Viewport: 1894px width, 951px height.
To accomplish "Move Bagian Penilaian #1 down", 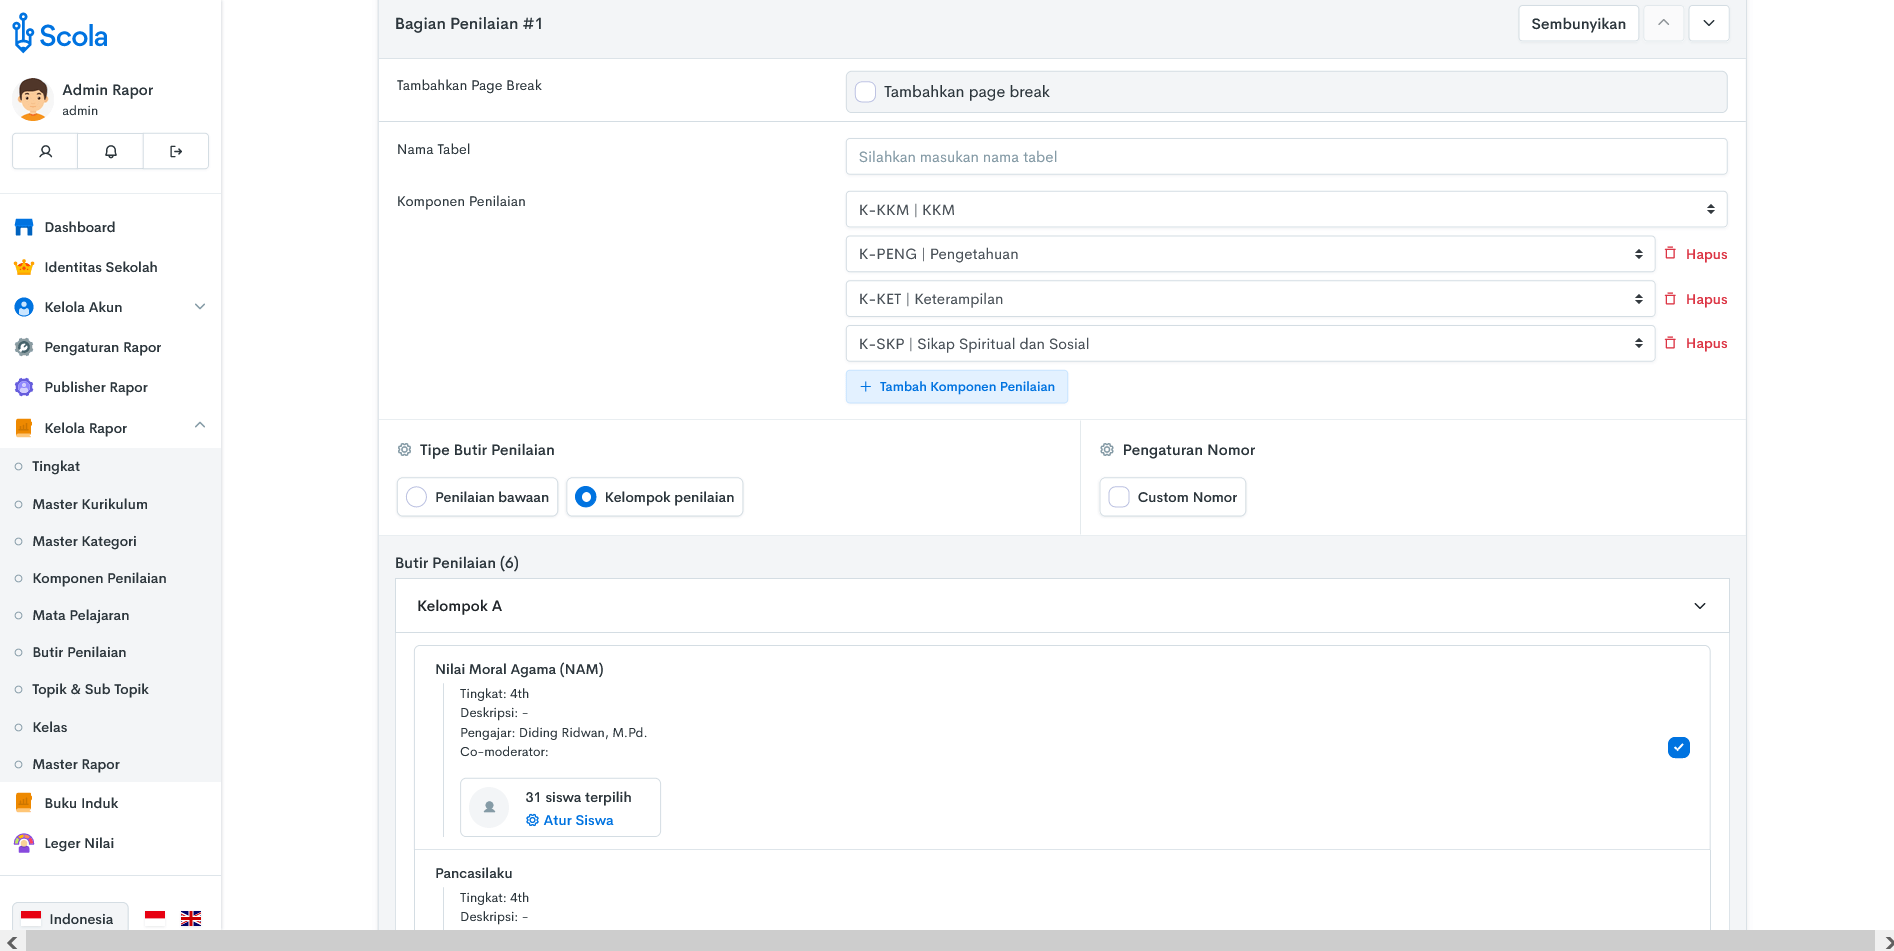I will (x=1709, y=23).
